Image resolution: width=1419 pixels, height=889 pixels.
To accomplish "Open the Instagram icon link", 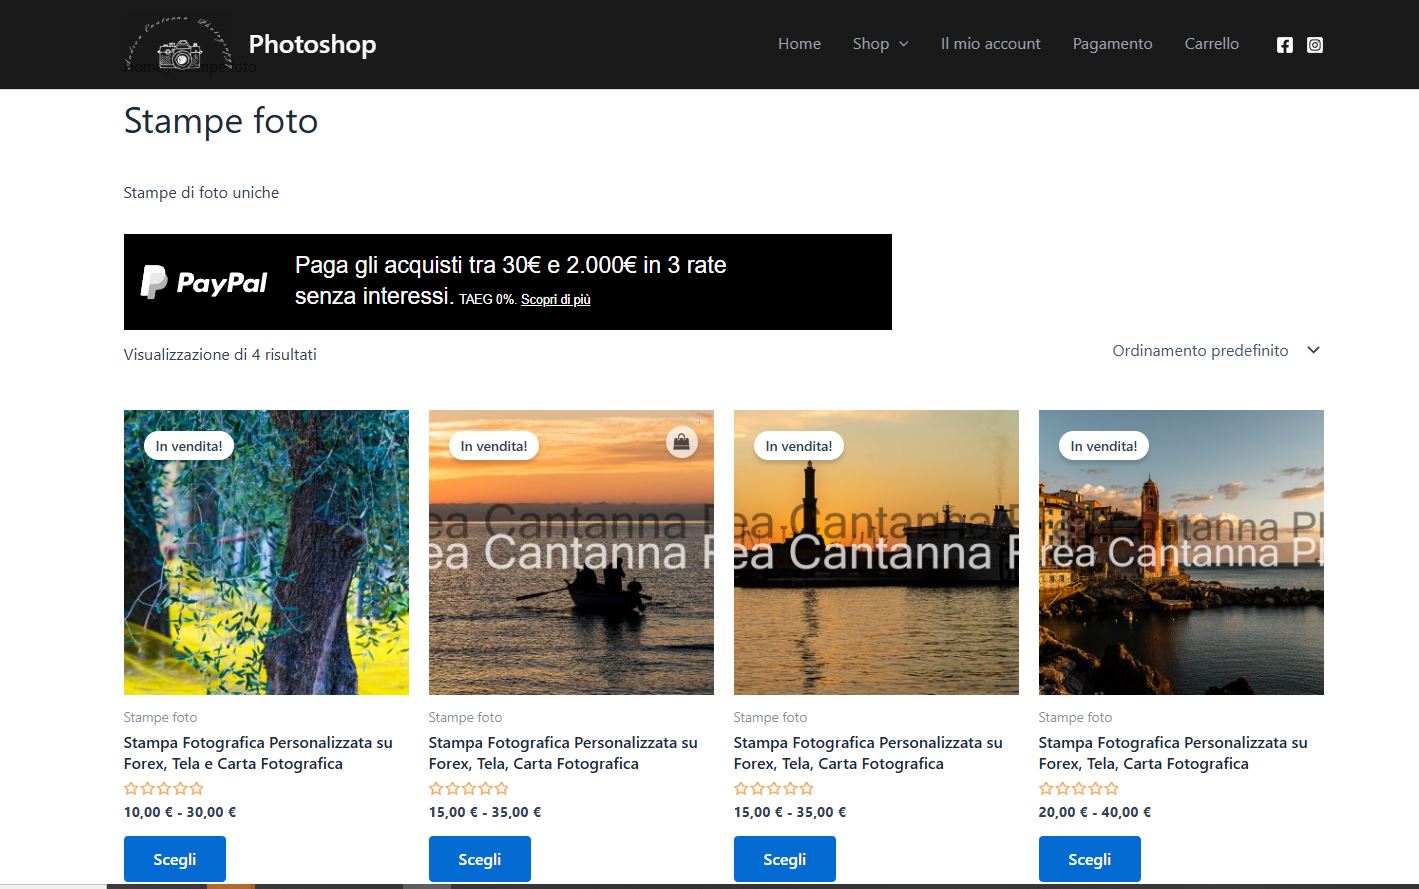I will [x=1314, y=45].
